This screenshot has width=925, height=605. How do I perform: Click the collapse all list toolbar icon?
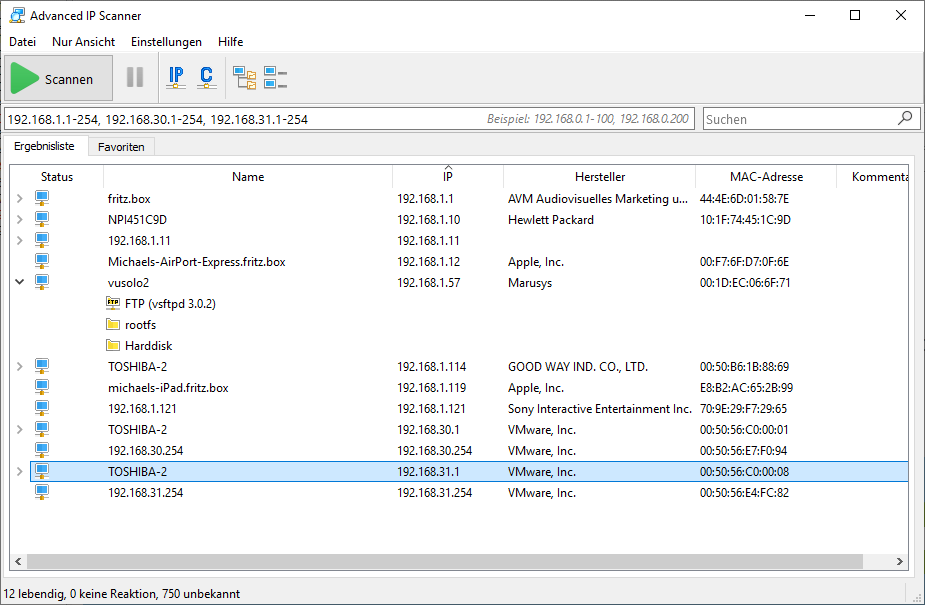tap(275, 77)
